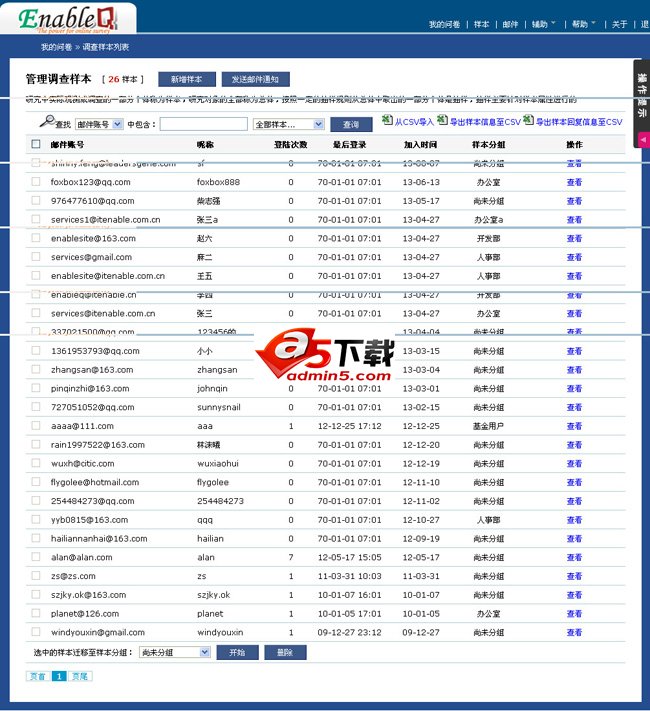Click the Excel icon before 导出样本回复信息至CSV
This screenshot has width=650, height=711.
[528, 120]
